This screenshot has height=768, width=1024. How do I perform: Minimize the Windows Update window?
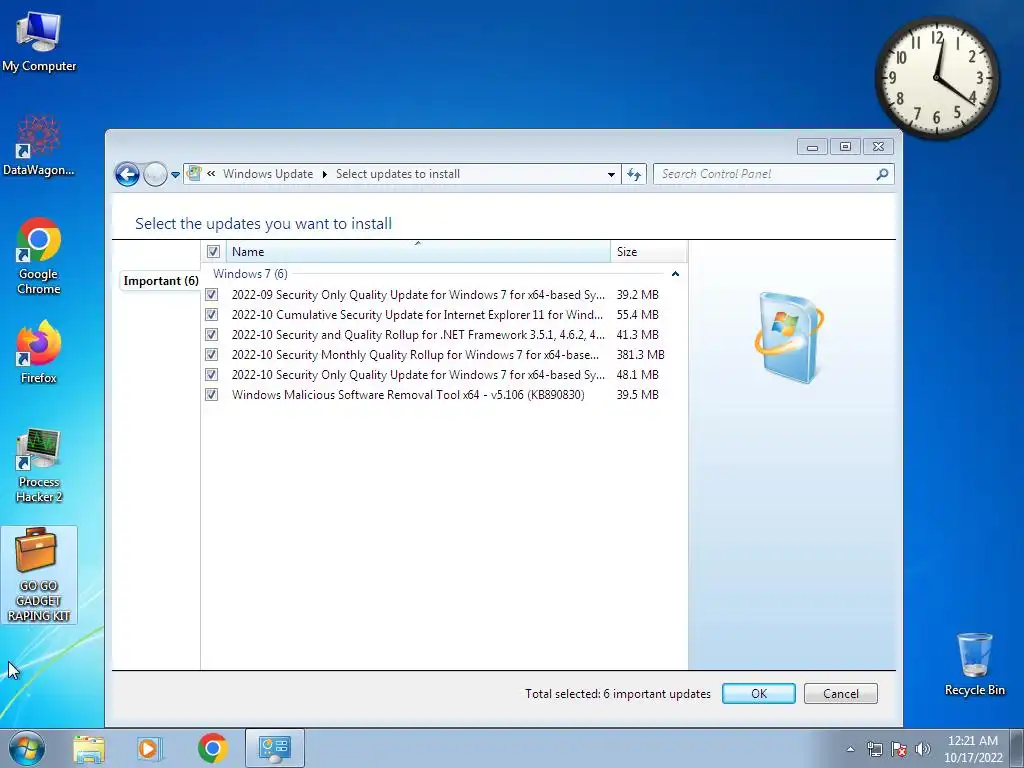pyautogui.click(x=812, y=147)
